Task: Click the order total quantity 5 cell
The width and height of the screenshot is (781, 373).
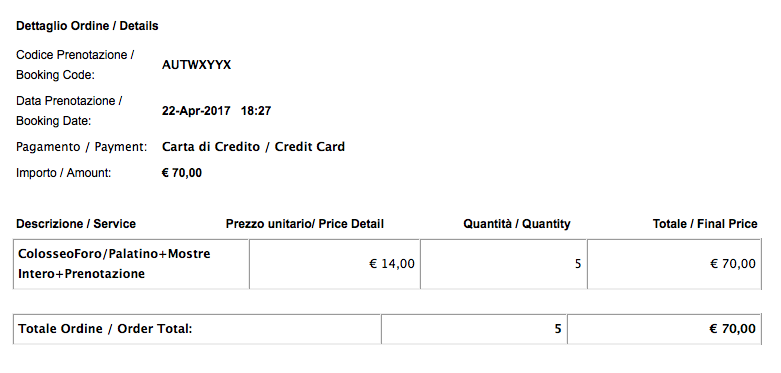Action: [474, 329]
